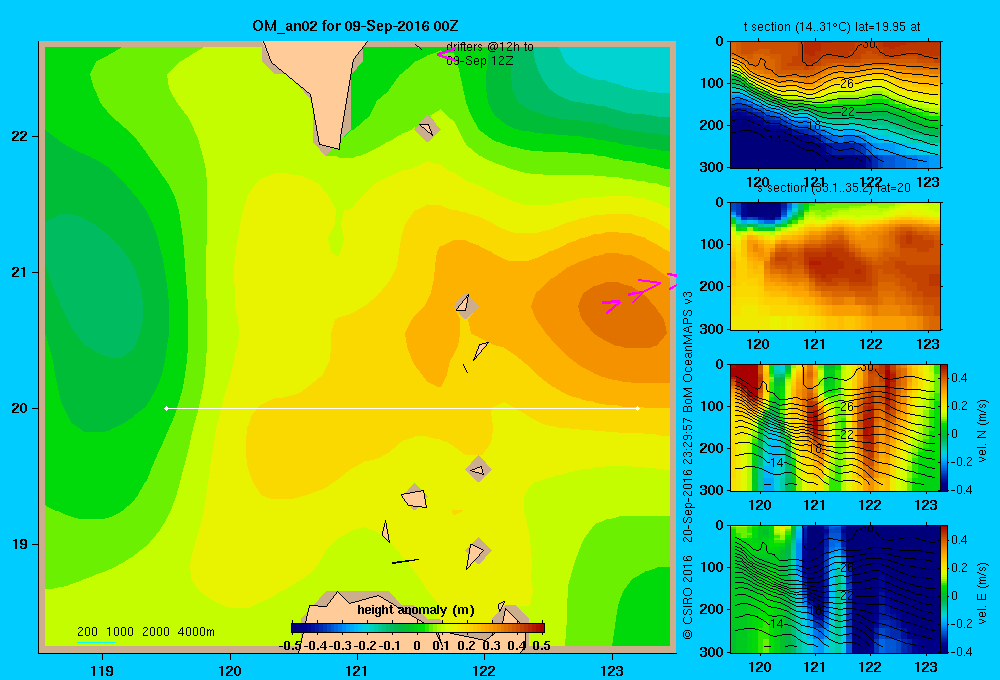Click the magenta drifter arrows near the orange eddy

[x=640, y=293]
